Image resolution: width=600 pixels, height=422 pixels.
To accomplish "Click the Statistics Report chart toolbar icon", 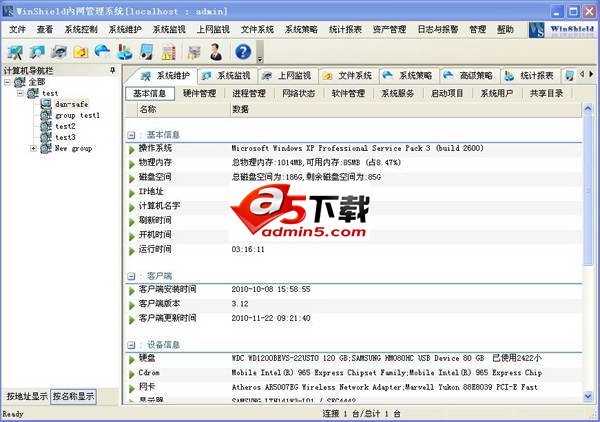I will coord(124,52).
